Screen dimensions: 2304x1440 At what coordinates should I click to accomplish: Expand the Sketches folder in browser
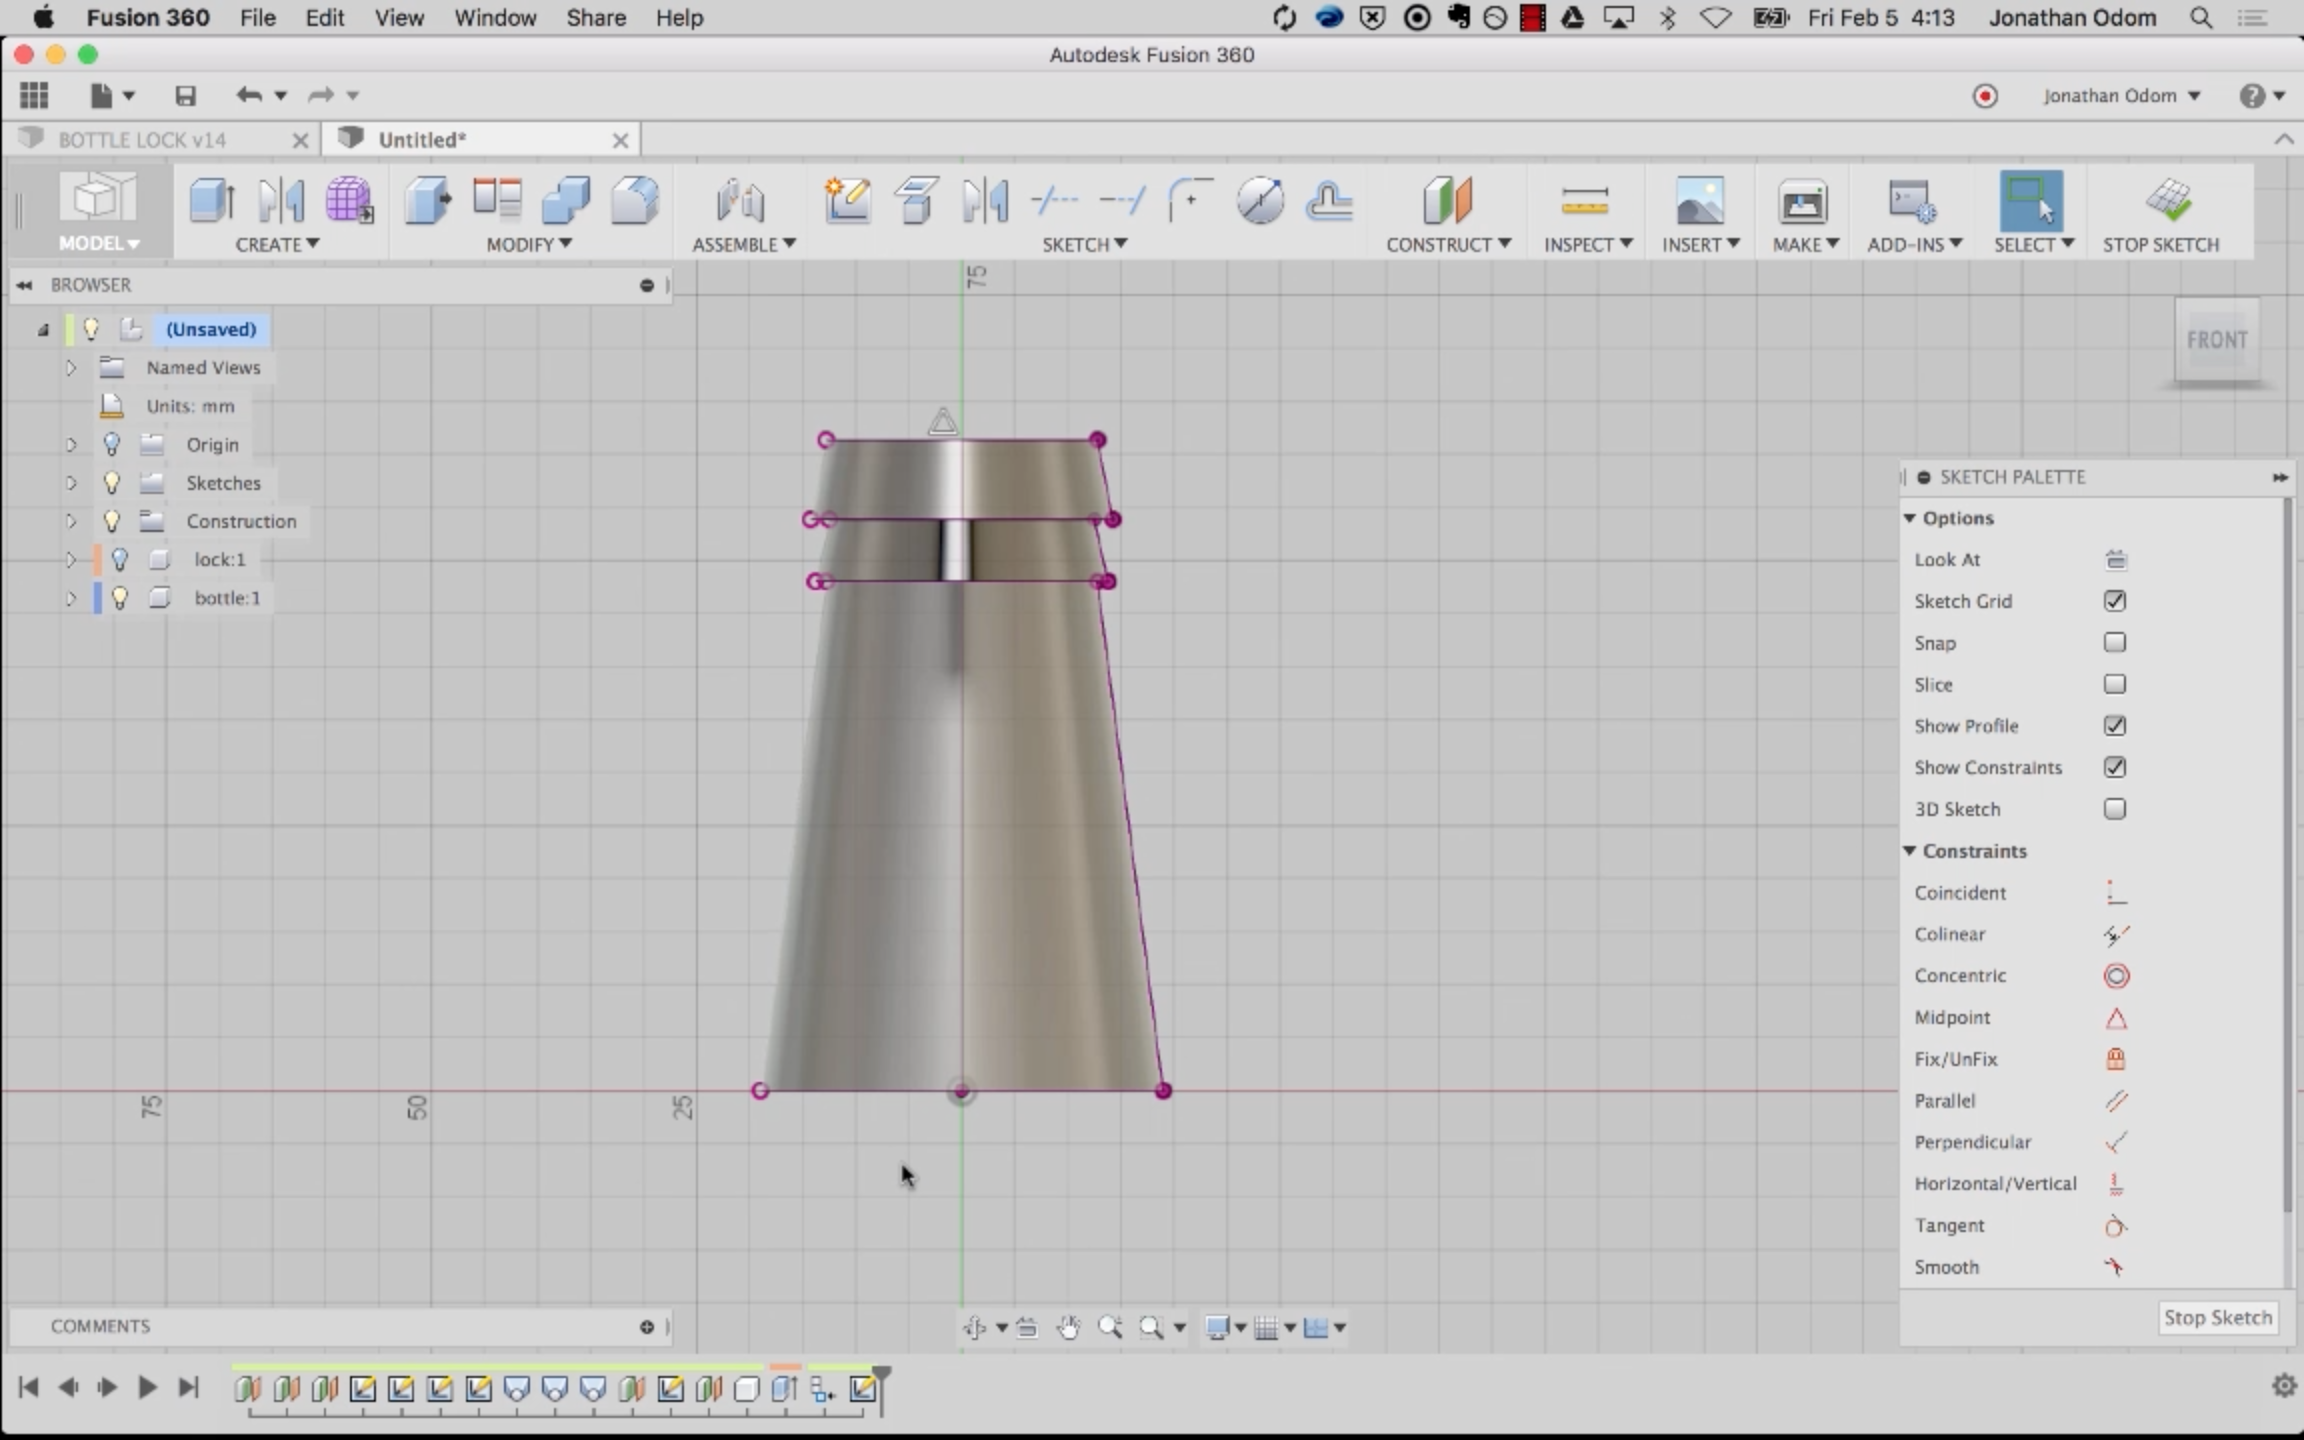pos(71,483)
